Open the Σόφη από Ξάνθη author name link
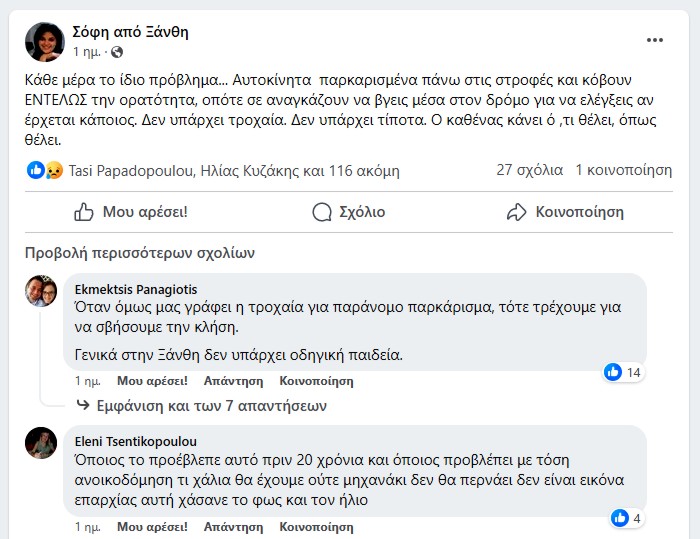This screenshot has width=700, height=539. (x=131, y=32)
